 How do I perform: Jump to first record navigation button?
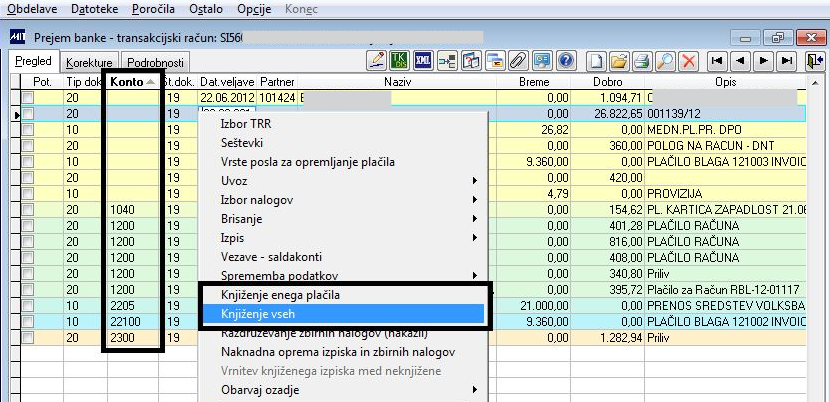[x=717, y=61]
